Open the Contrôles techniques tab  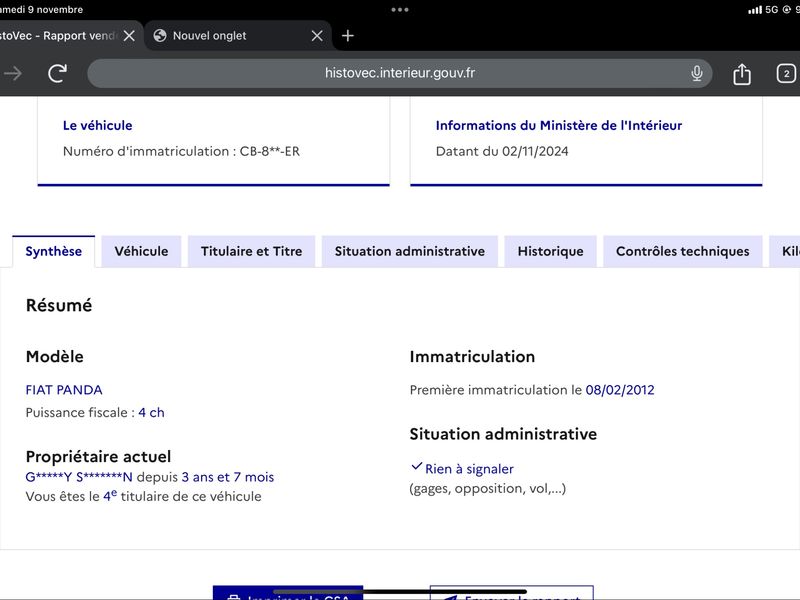[x=683, y=252]
